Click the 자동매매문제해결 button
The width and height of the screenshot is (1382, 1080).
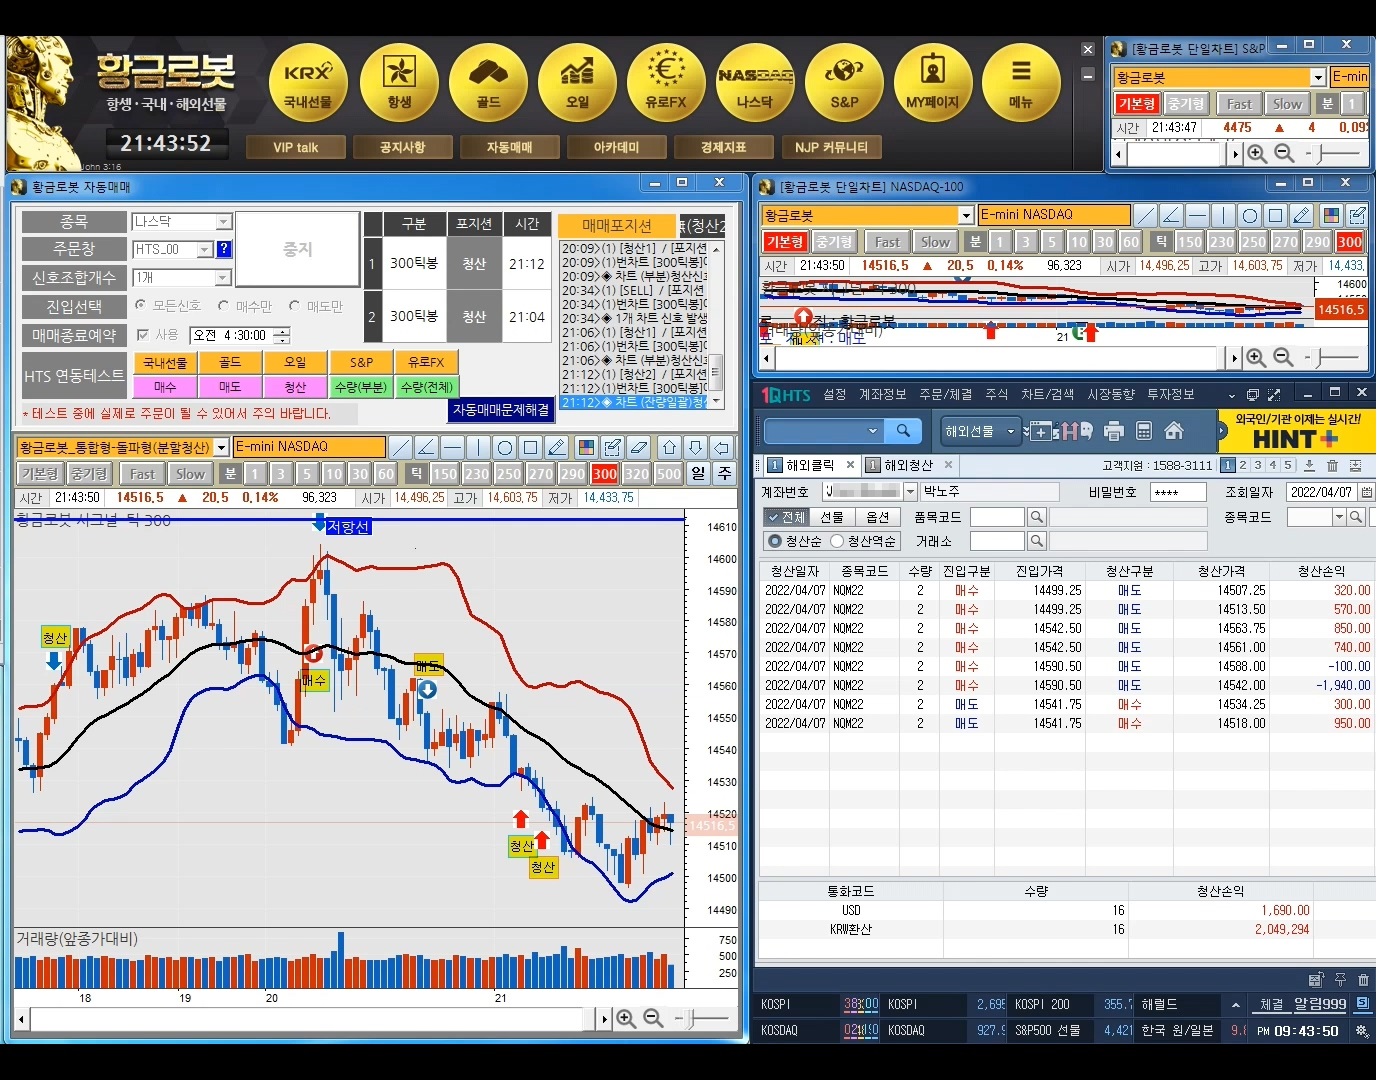(501, 410)
